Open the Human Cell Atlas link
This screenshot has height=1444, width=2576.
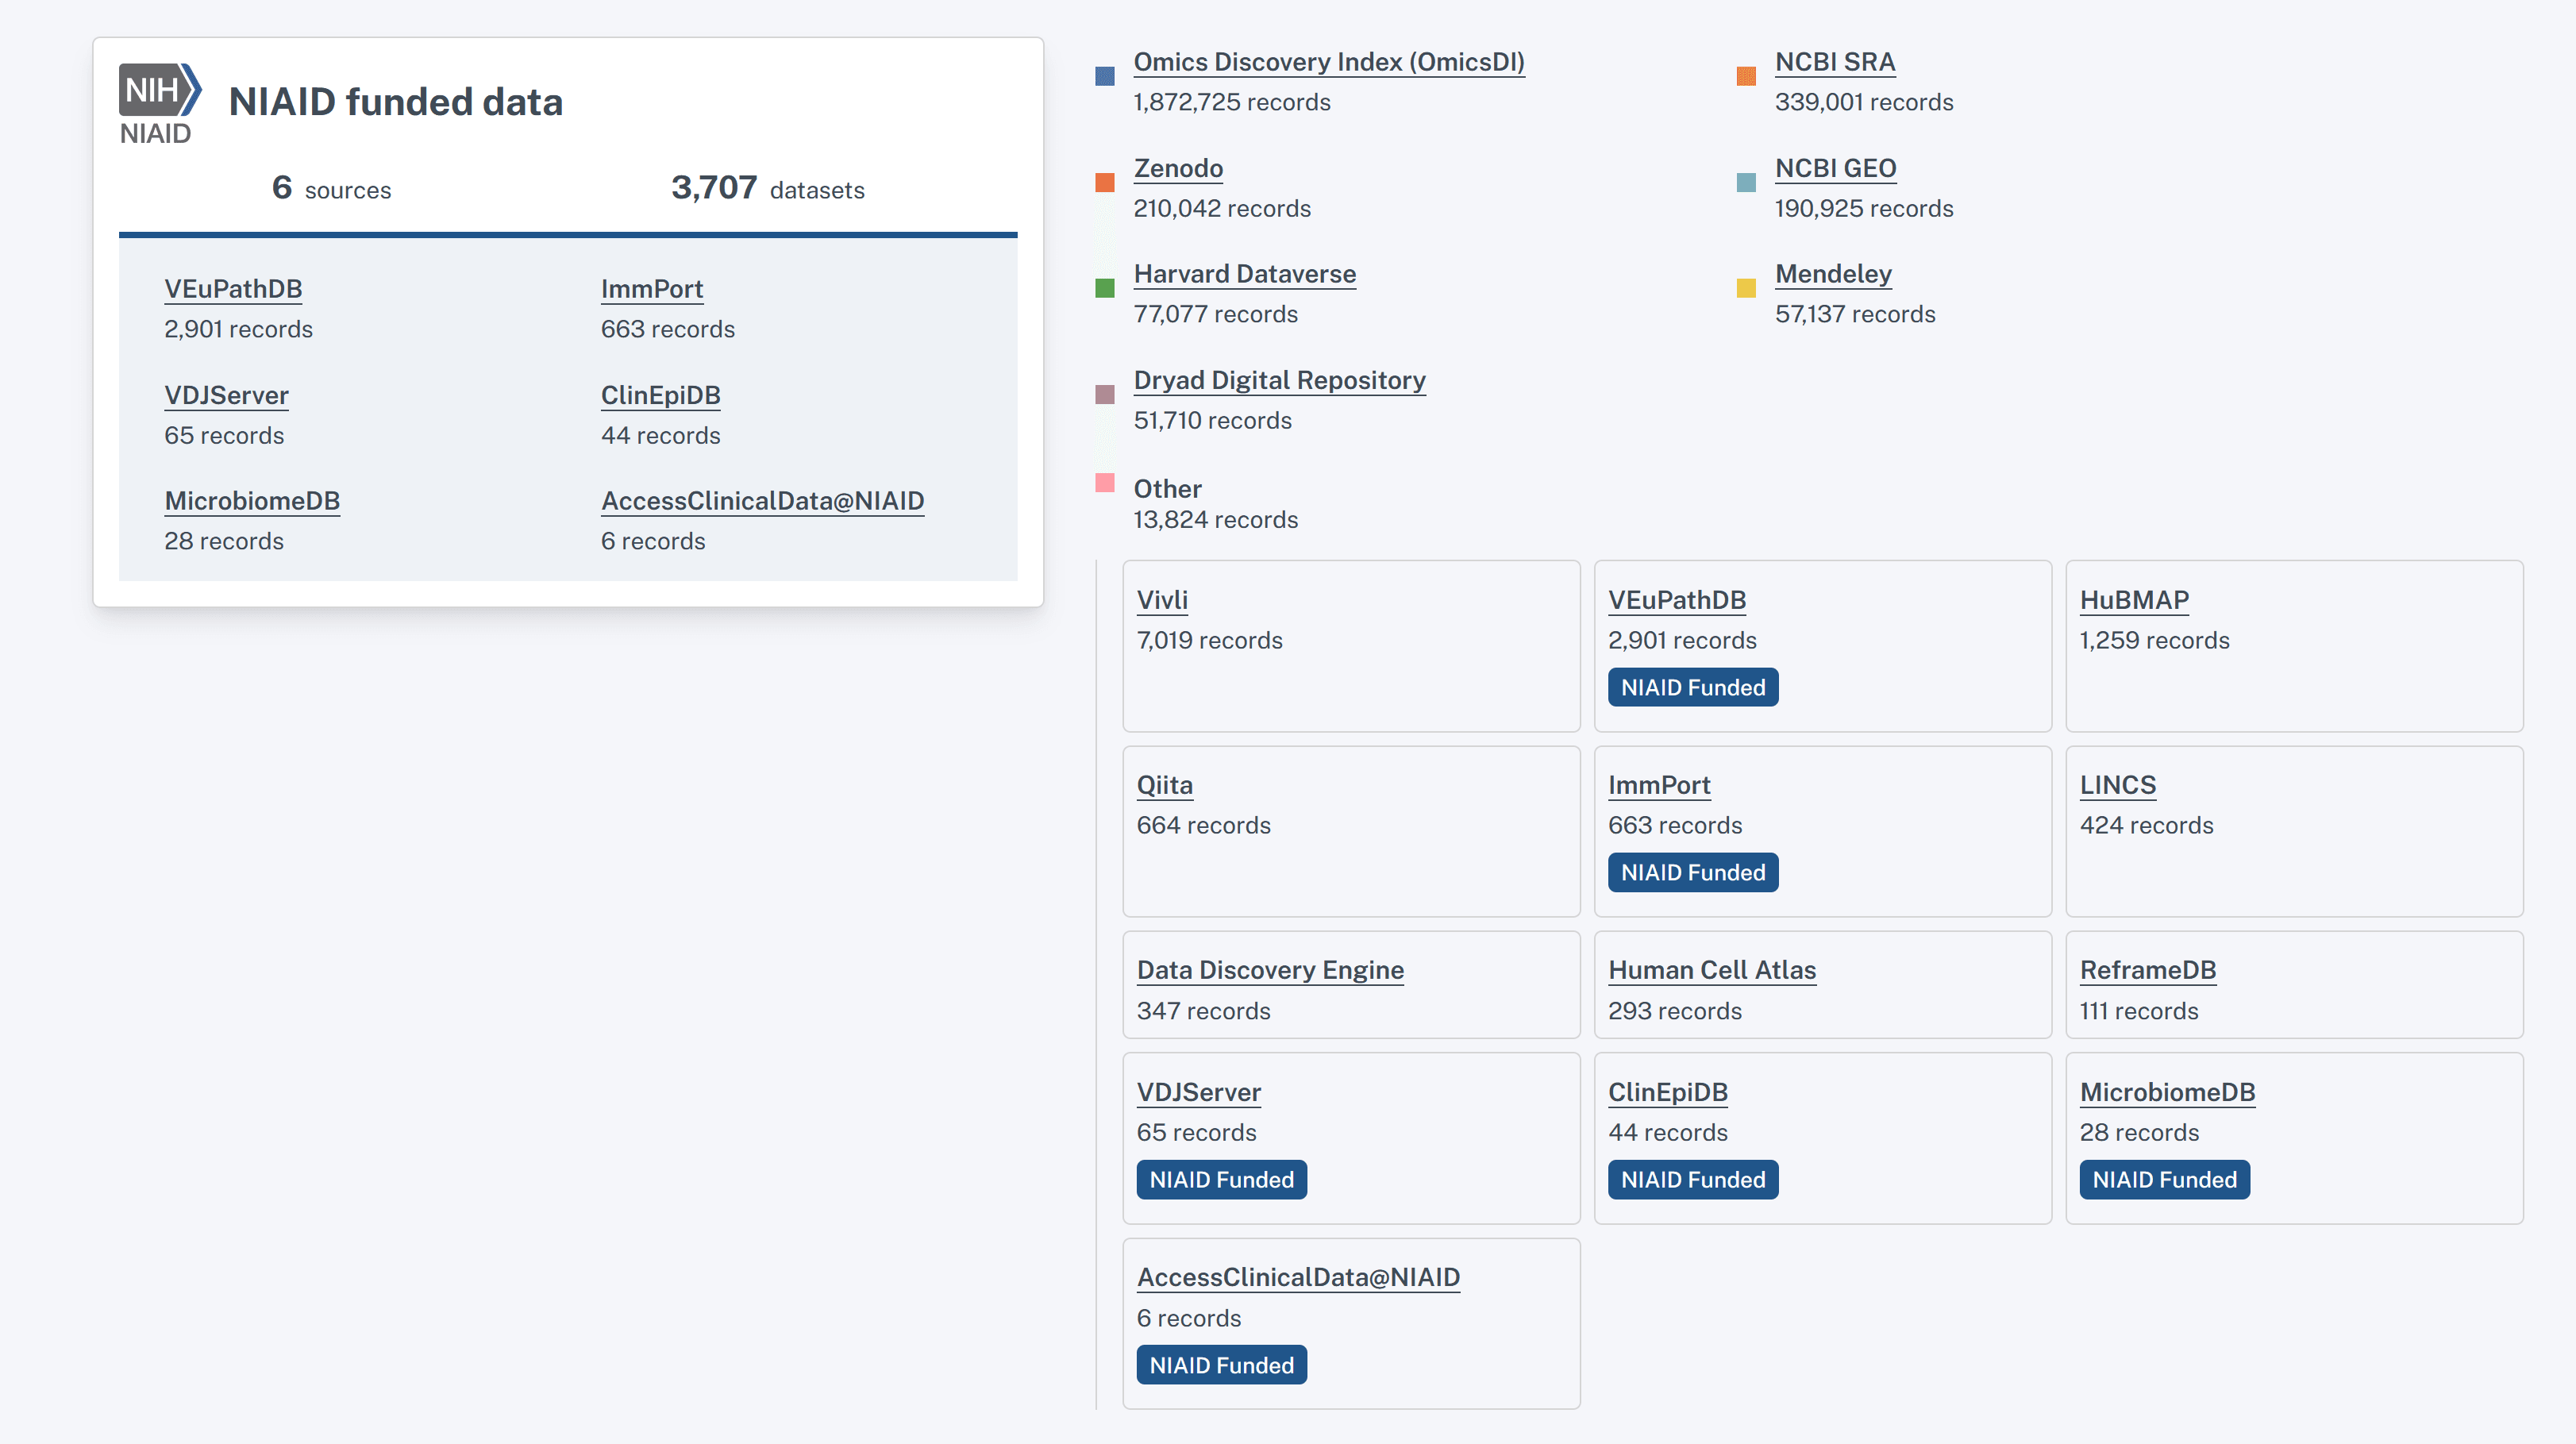[x=1712, y=970]
